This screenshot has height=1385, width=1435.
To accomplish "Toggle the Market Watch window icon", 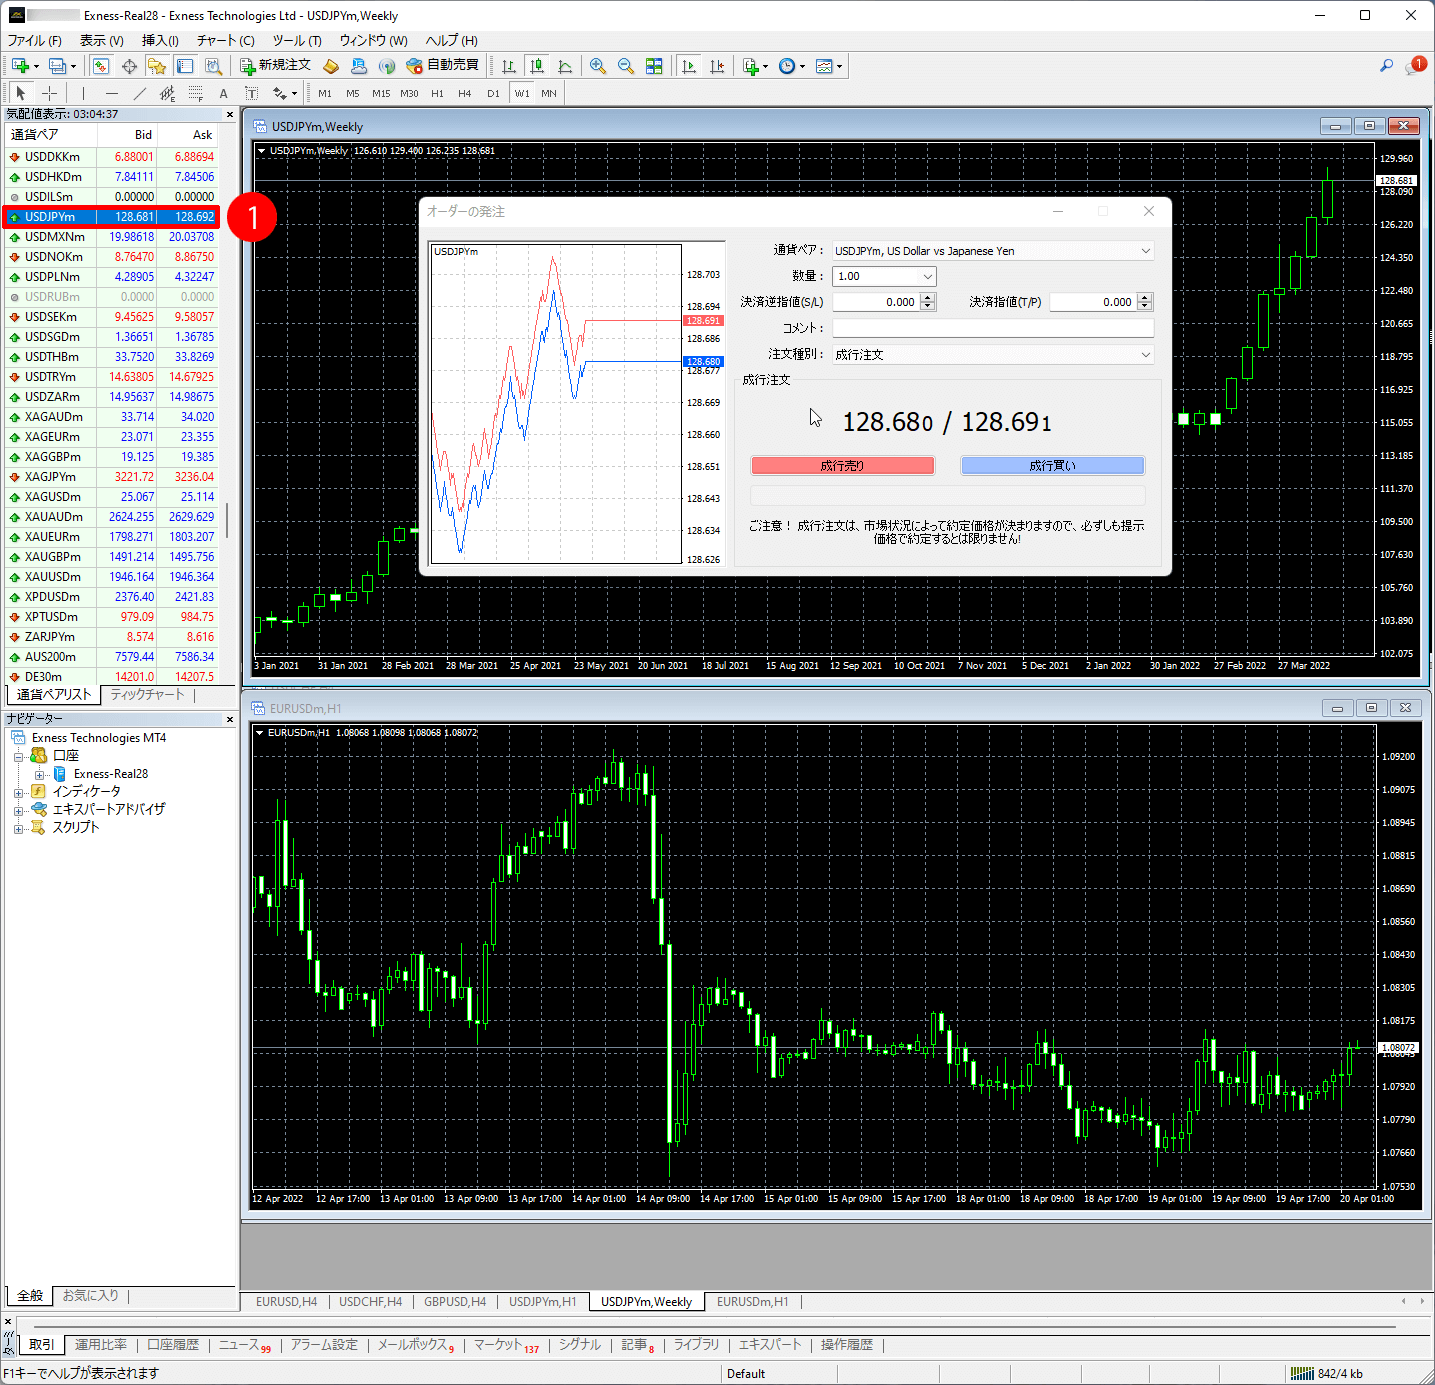I will [101, 66].
